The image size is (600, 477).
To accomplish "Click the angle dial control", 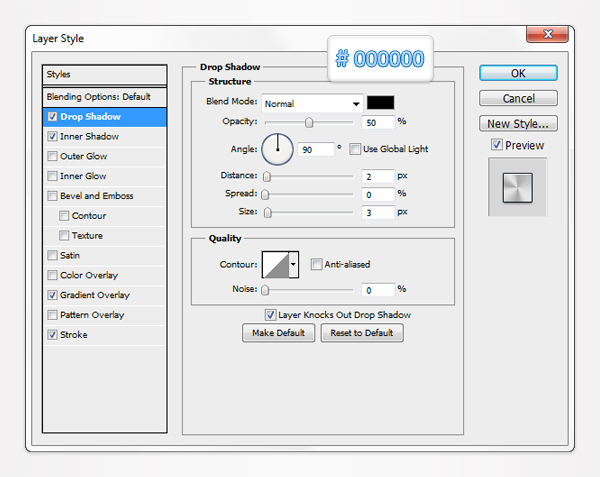I will pyautogui.click(x=277, y=149).
